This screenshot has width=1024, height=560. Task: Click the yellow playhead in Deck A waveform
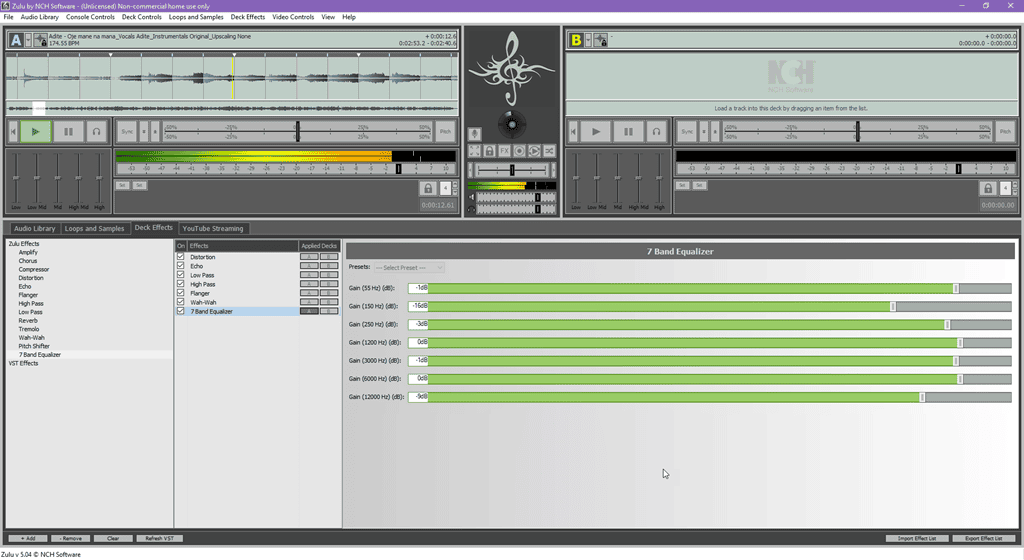tap(234, 77)
